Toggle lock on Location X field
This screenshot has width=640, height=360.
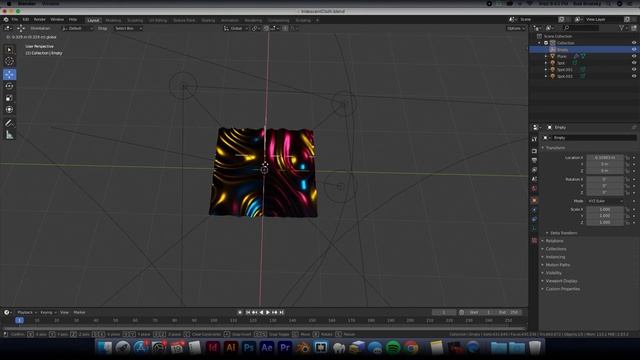627,158
